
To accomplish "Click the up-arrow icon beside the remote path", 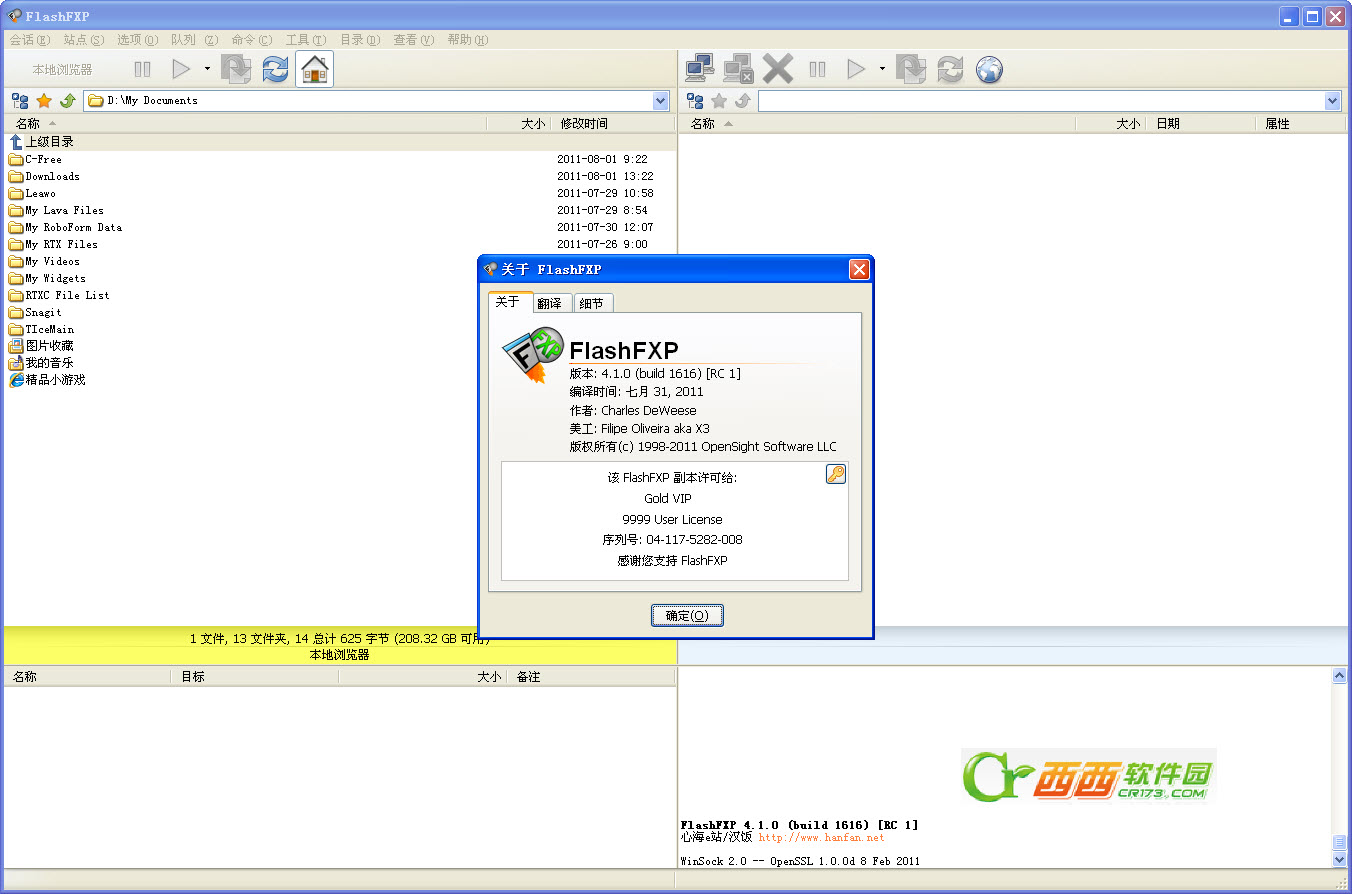I will 743,101.
